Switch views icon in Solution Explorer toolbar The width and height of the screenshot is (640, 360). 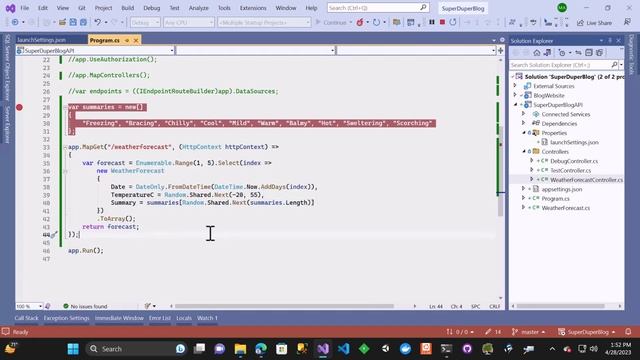547,53
